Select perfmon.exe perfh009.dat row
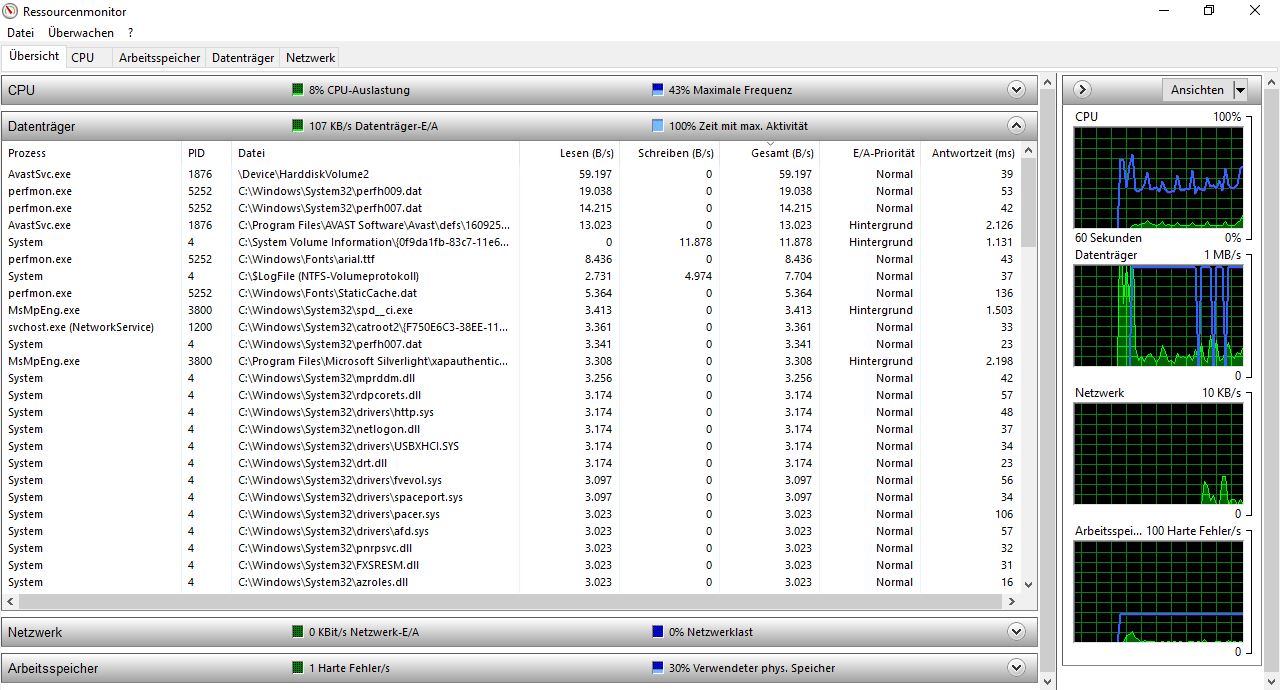Viewport: 1280px width, 690px height. 511,191
